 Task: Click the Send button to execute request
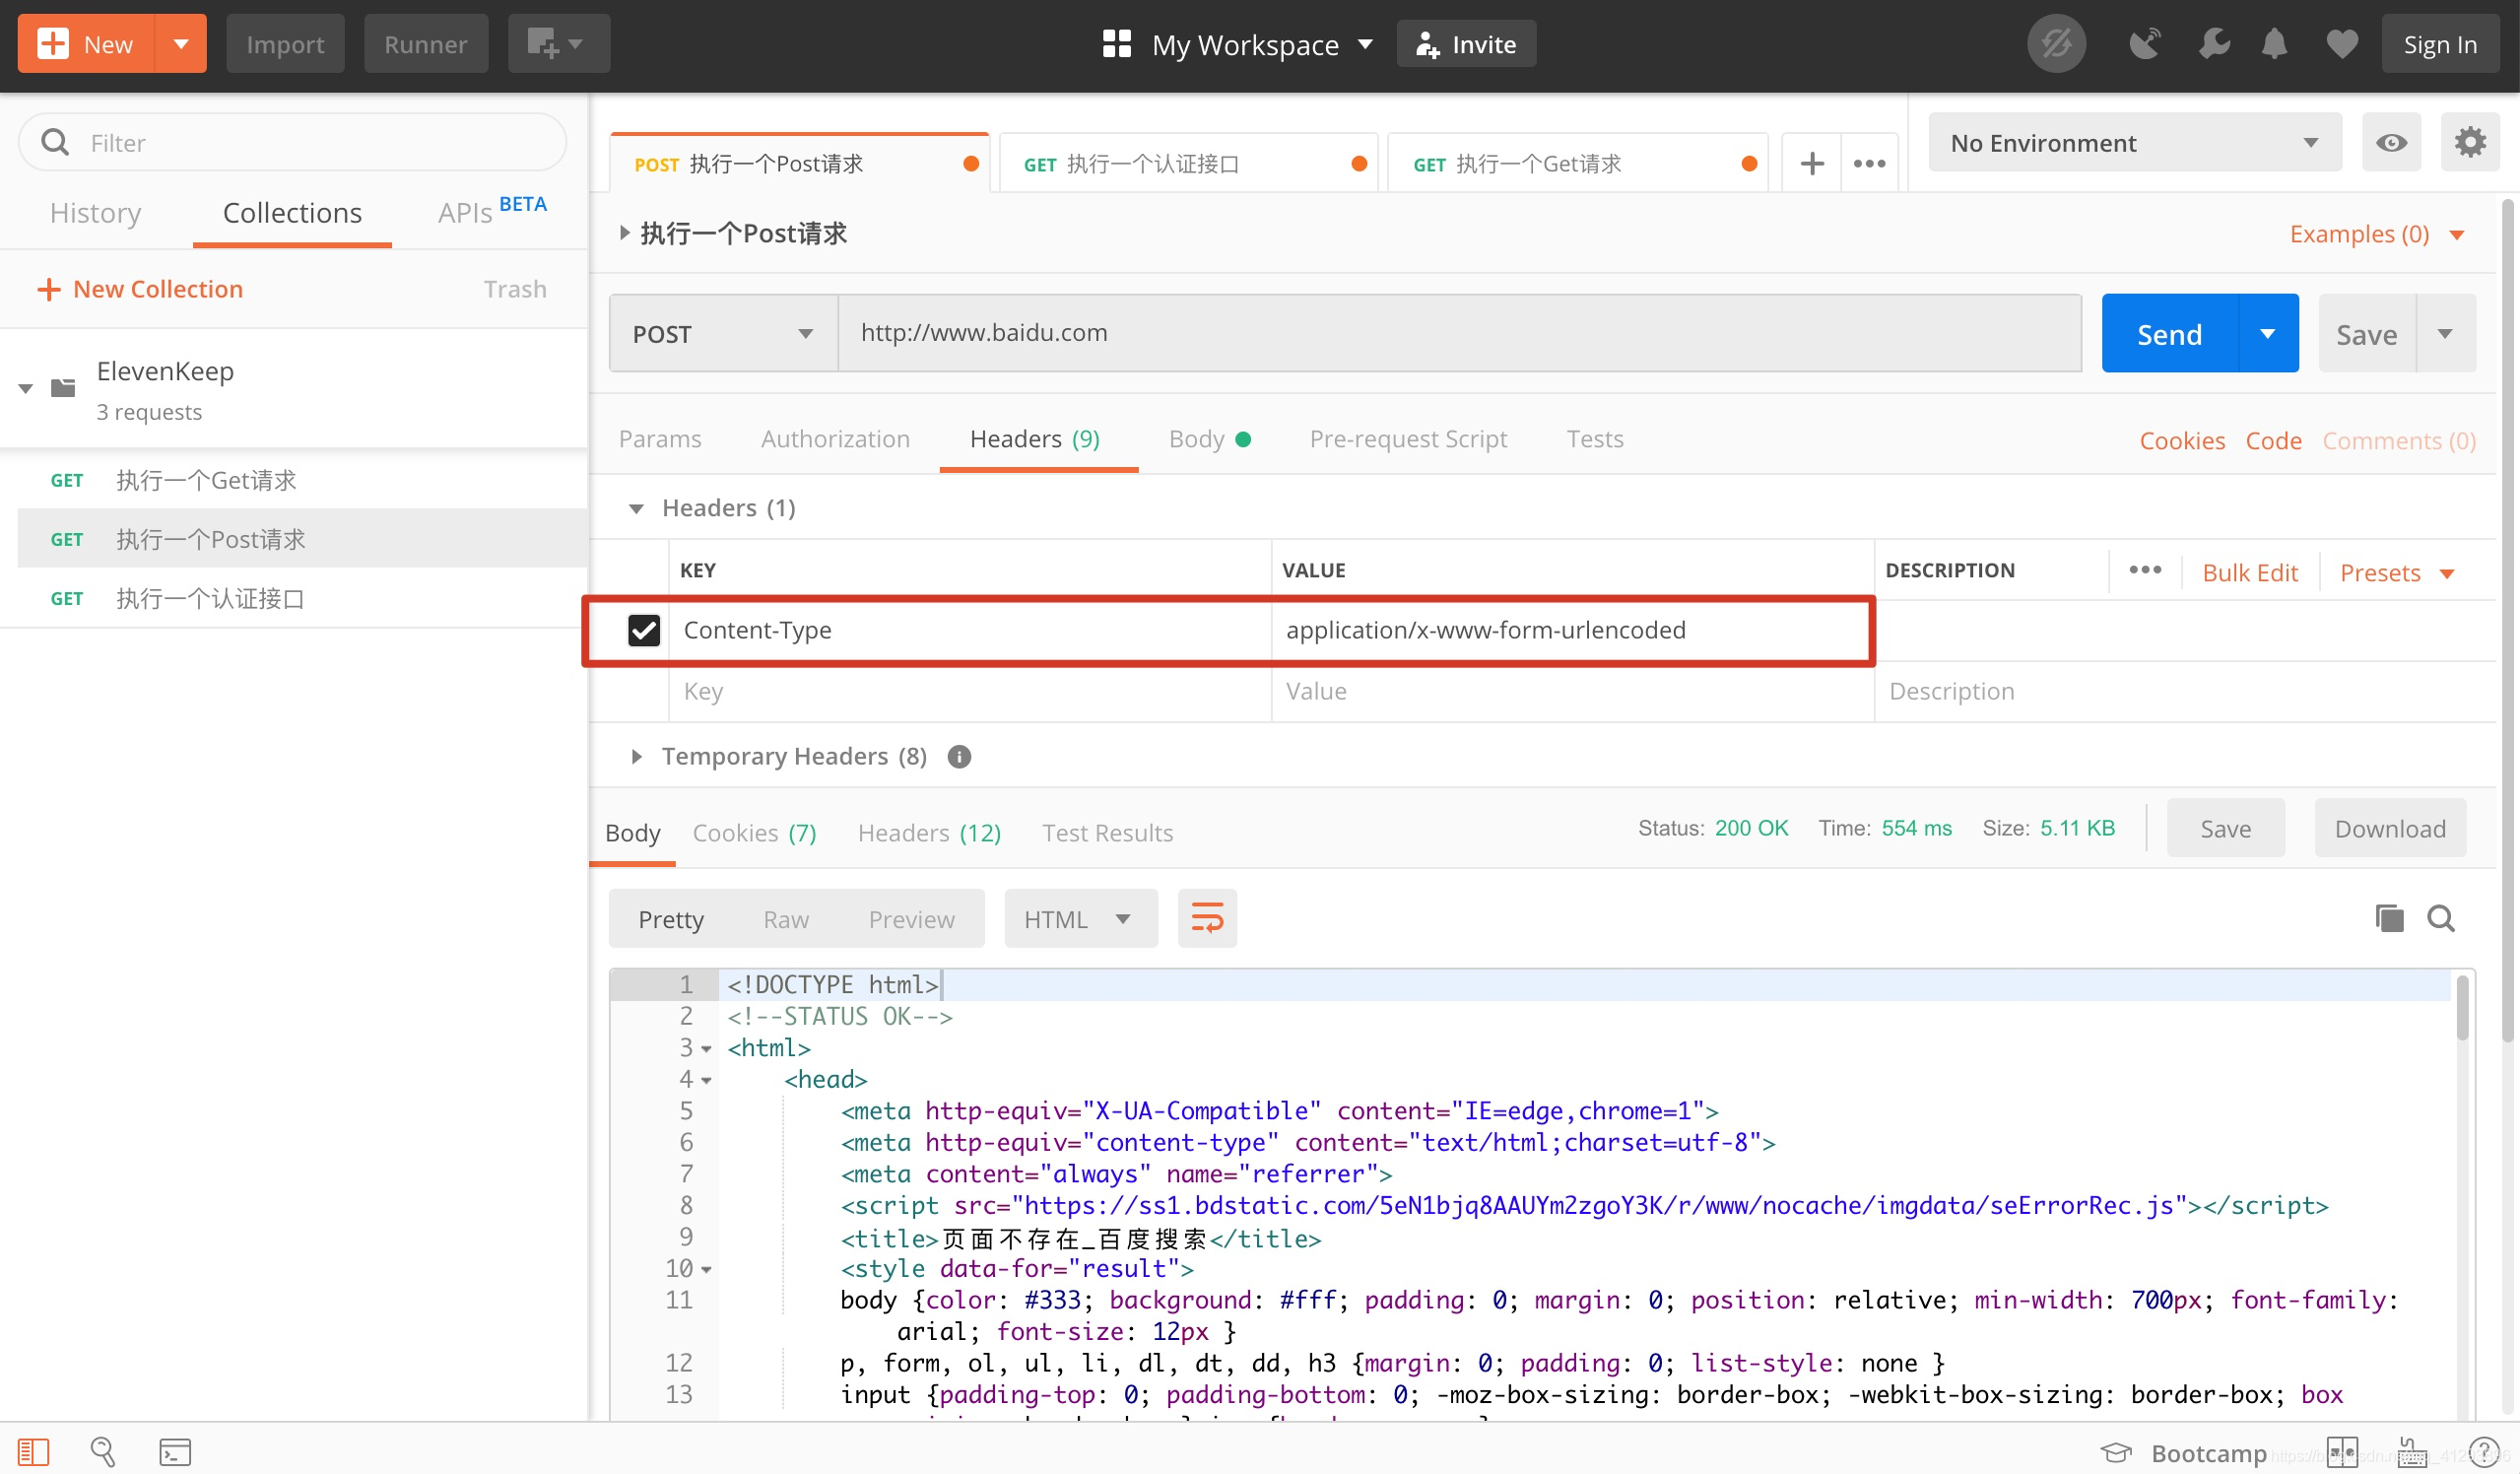coord(2169,333)
